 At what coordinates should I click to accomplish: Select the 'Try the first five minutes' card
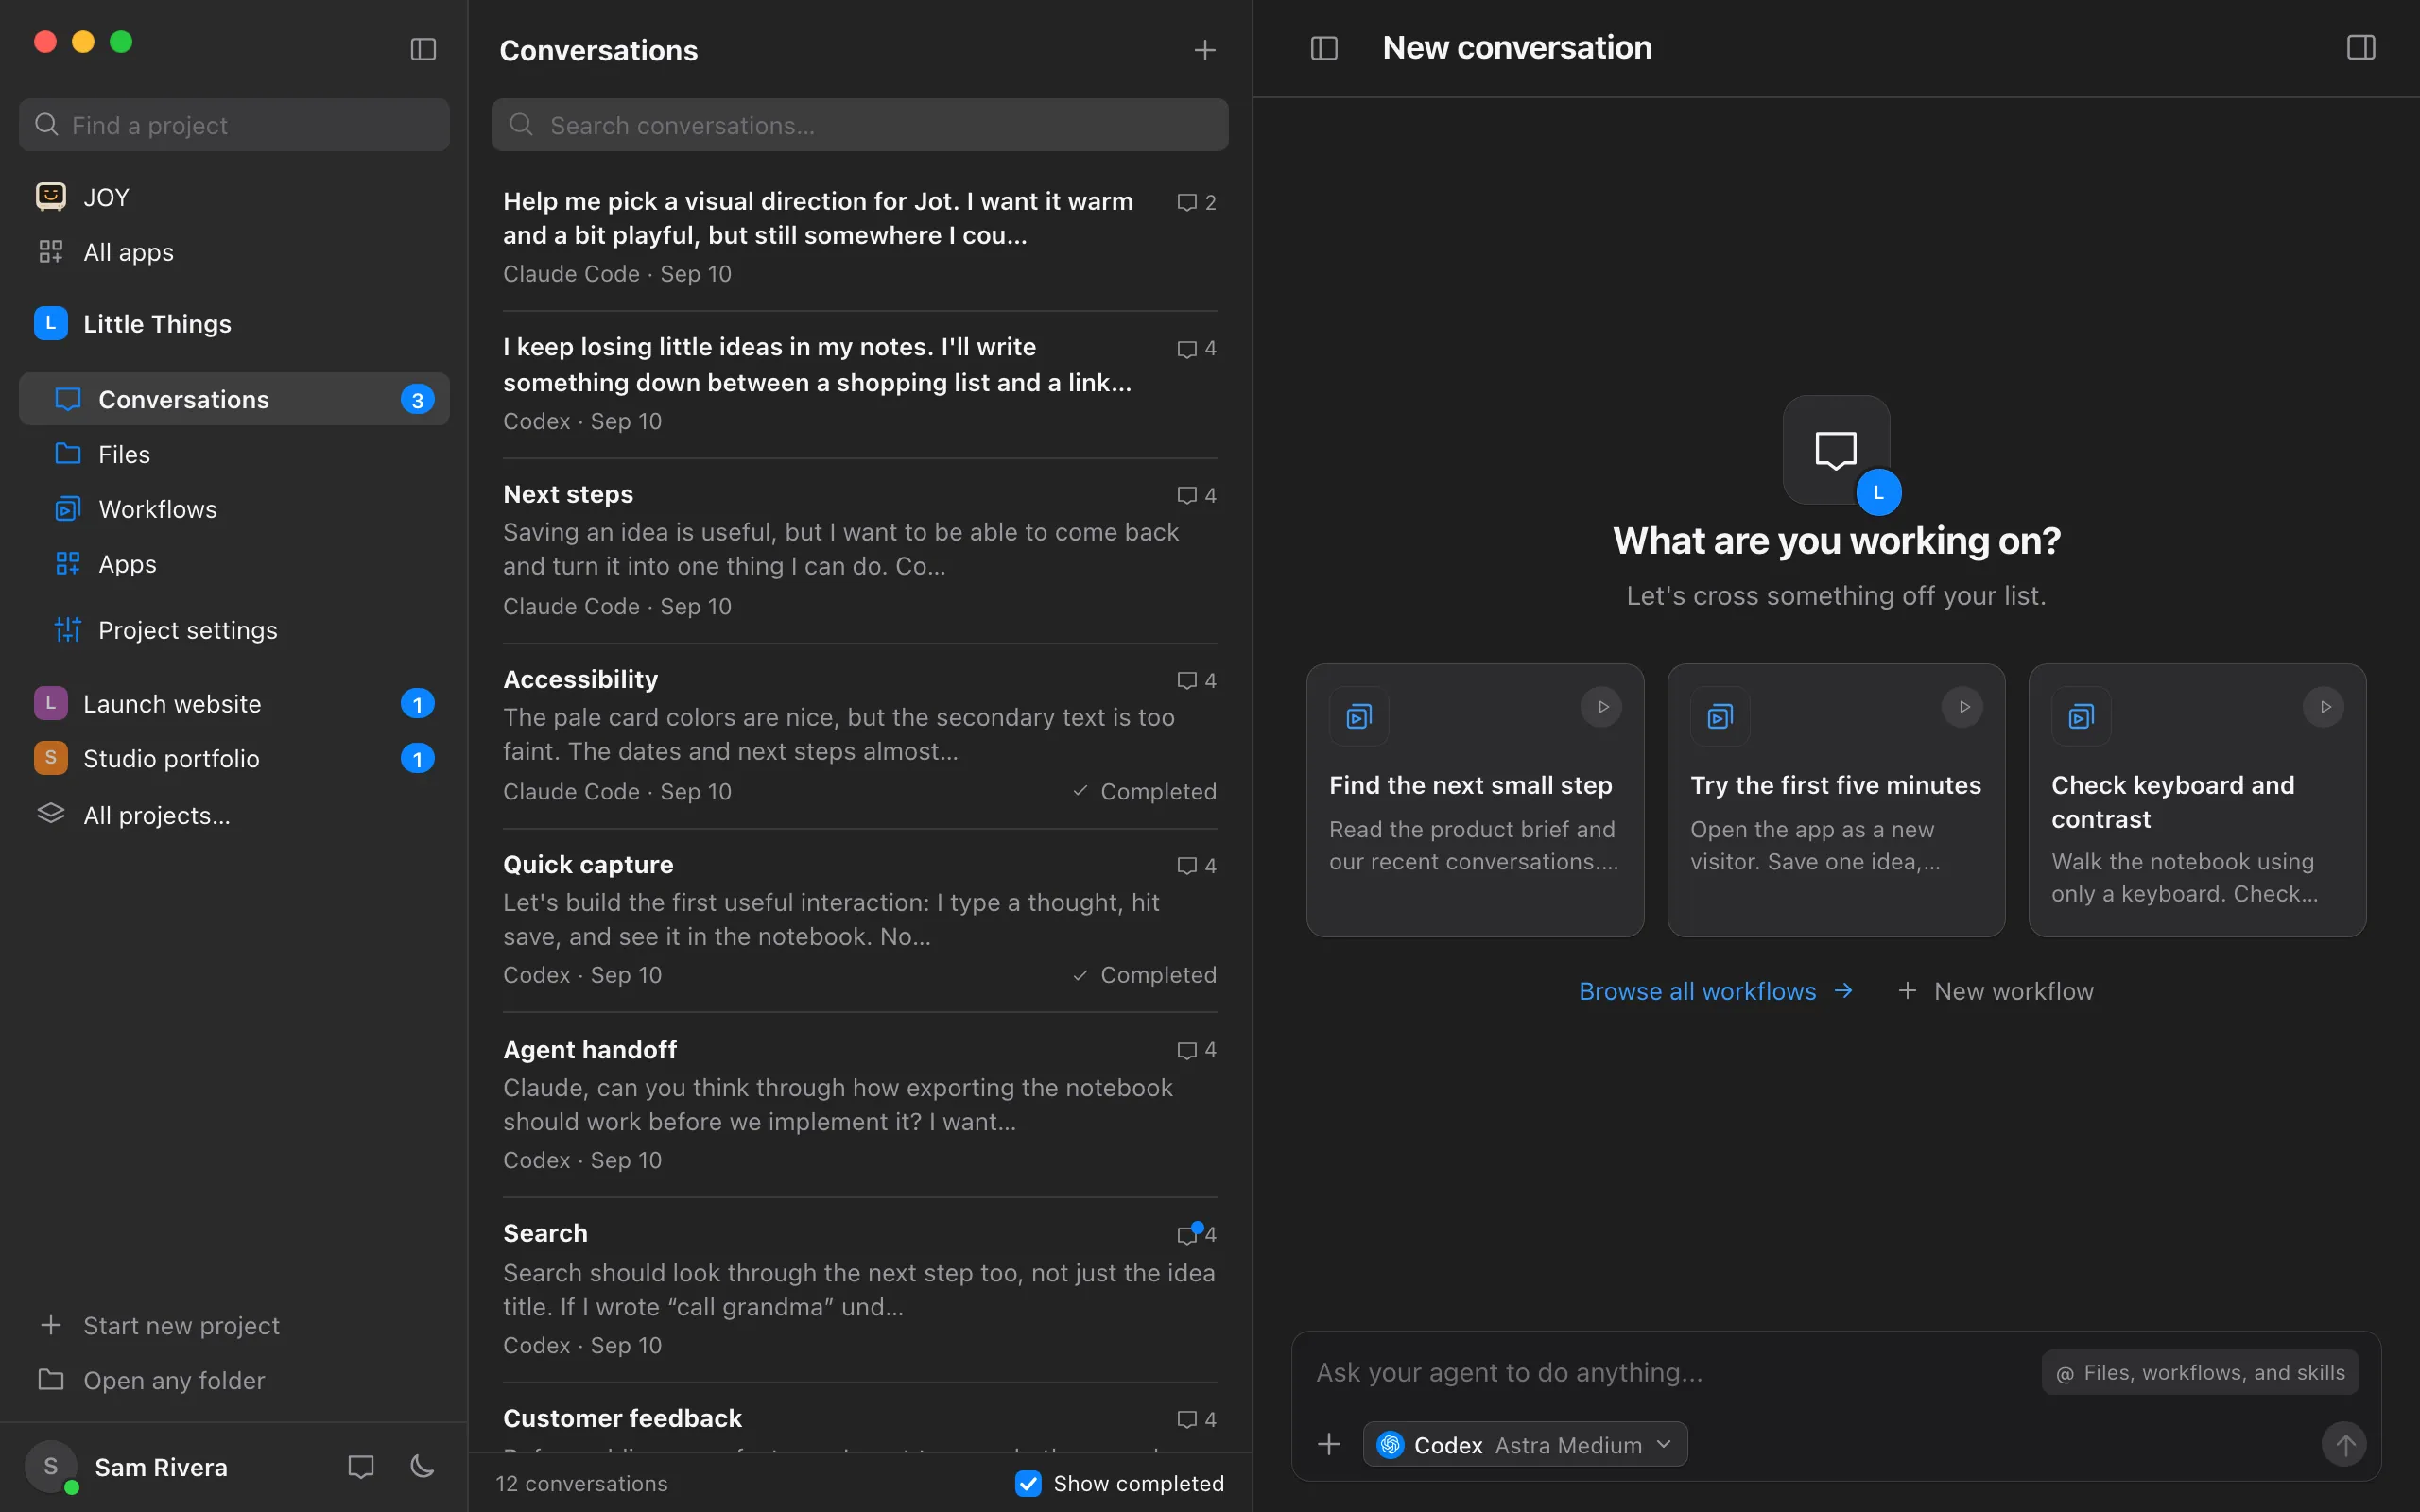tap(1836, 800)
